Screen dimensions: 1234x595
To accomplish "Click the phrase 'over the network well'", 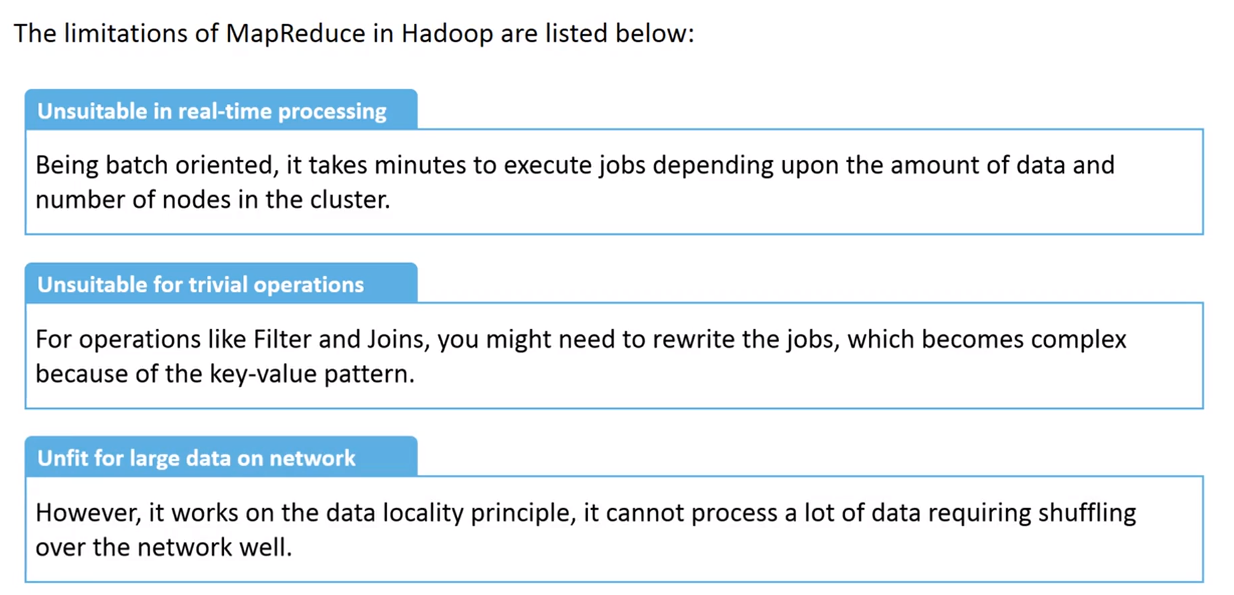I will tap(164, 548).
